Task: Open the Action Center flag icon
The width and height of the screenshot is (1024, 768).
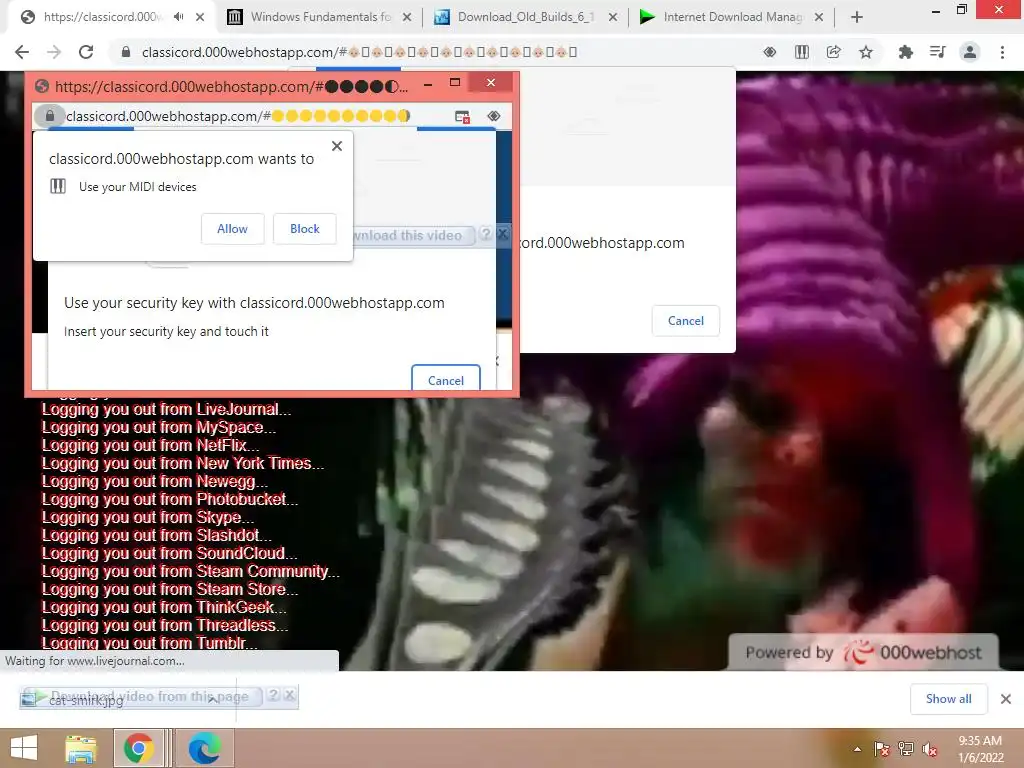Action: point(882,749)
